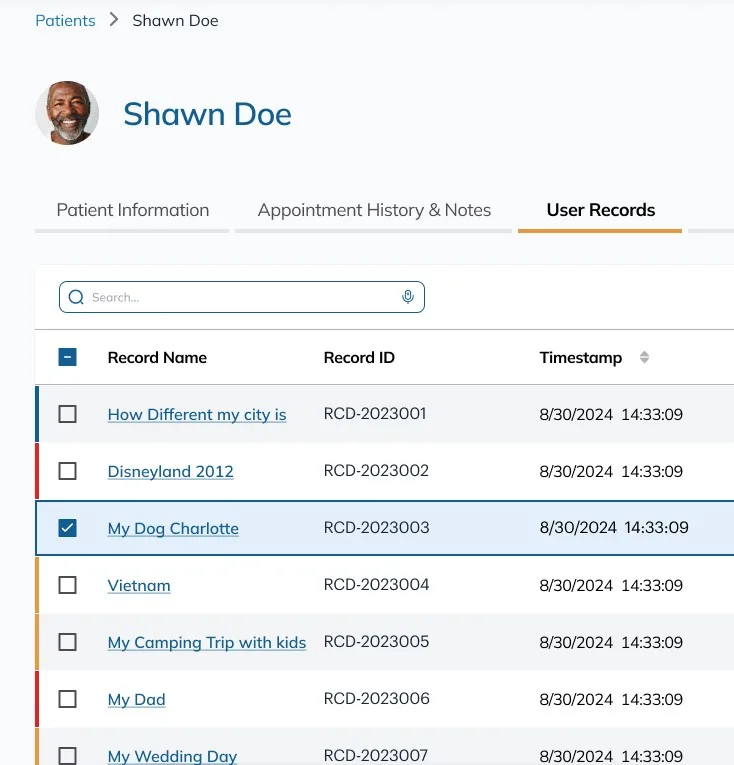The image size is (734, 765).
Task: Toggle the select-all checkbox in the table header
Action: click(x=67, y=357)
